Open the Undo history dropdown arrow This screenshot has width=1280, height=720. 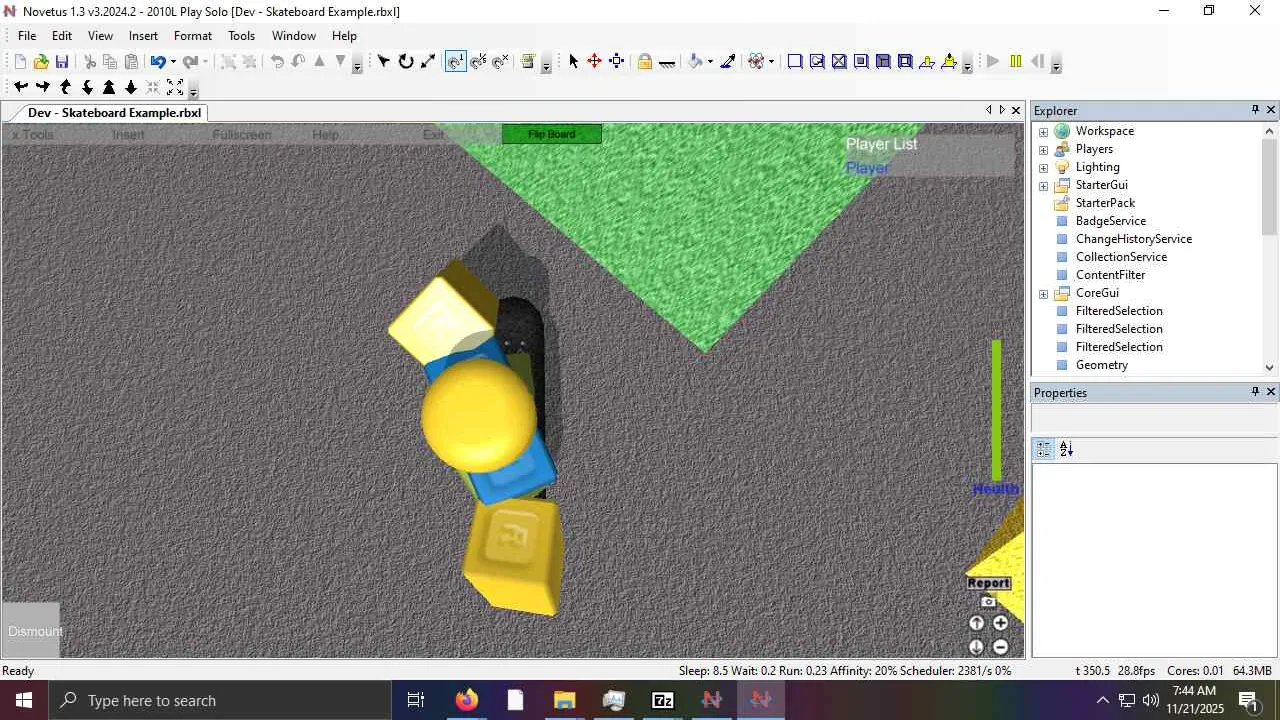point(173,62)
